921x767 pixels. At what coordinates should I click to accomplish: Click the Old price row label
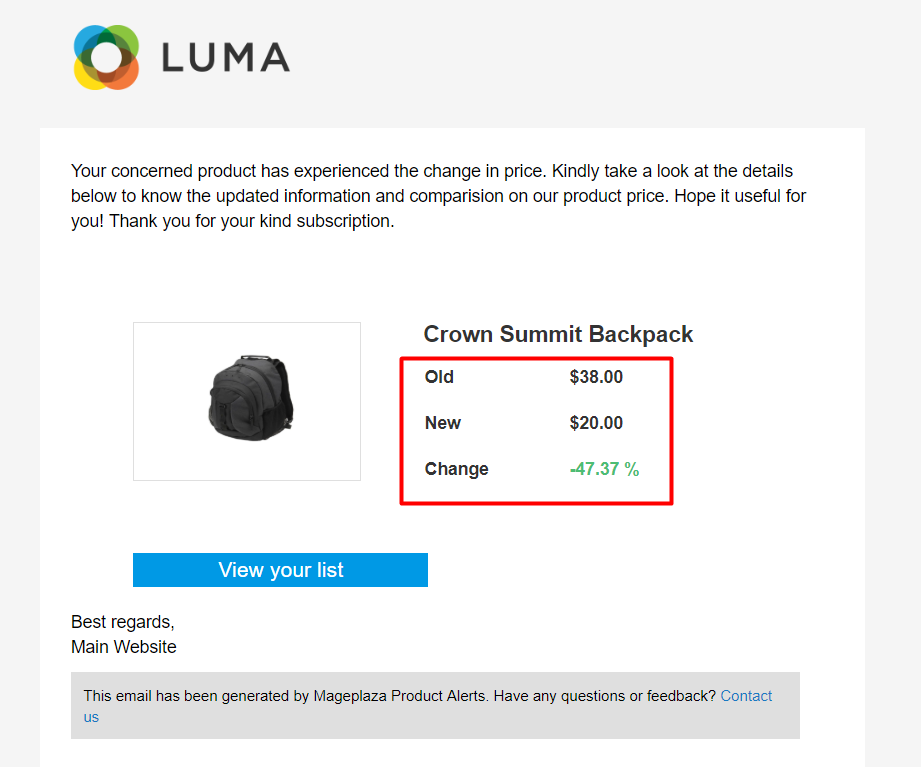(x=439, y=377)
